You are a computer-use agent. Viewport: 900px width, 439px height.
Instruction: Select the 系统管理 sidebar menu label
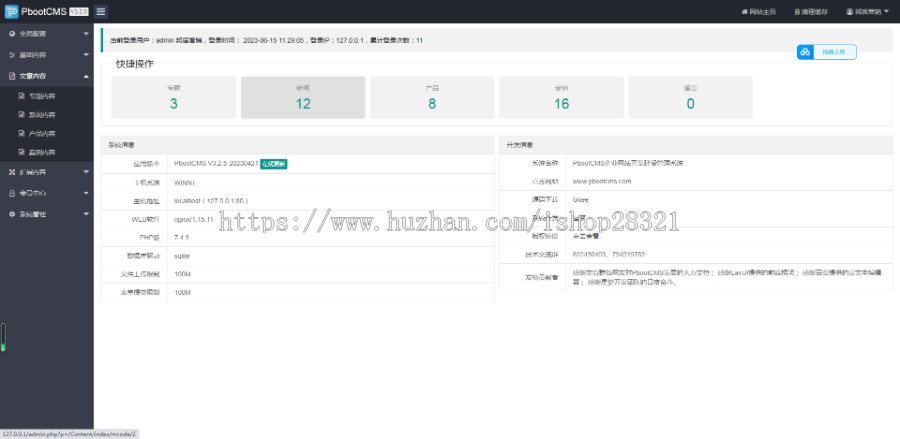click(33, 213)
